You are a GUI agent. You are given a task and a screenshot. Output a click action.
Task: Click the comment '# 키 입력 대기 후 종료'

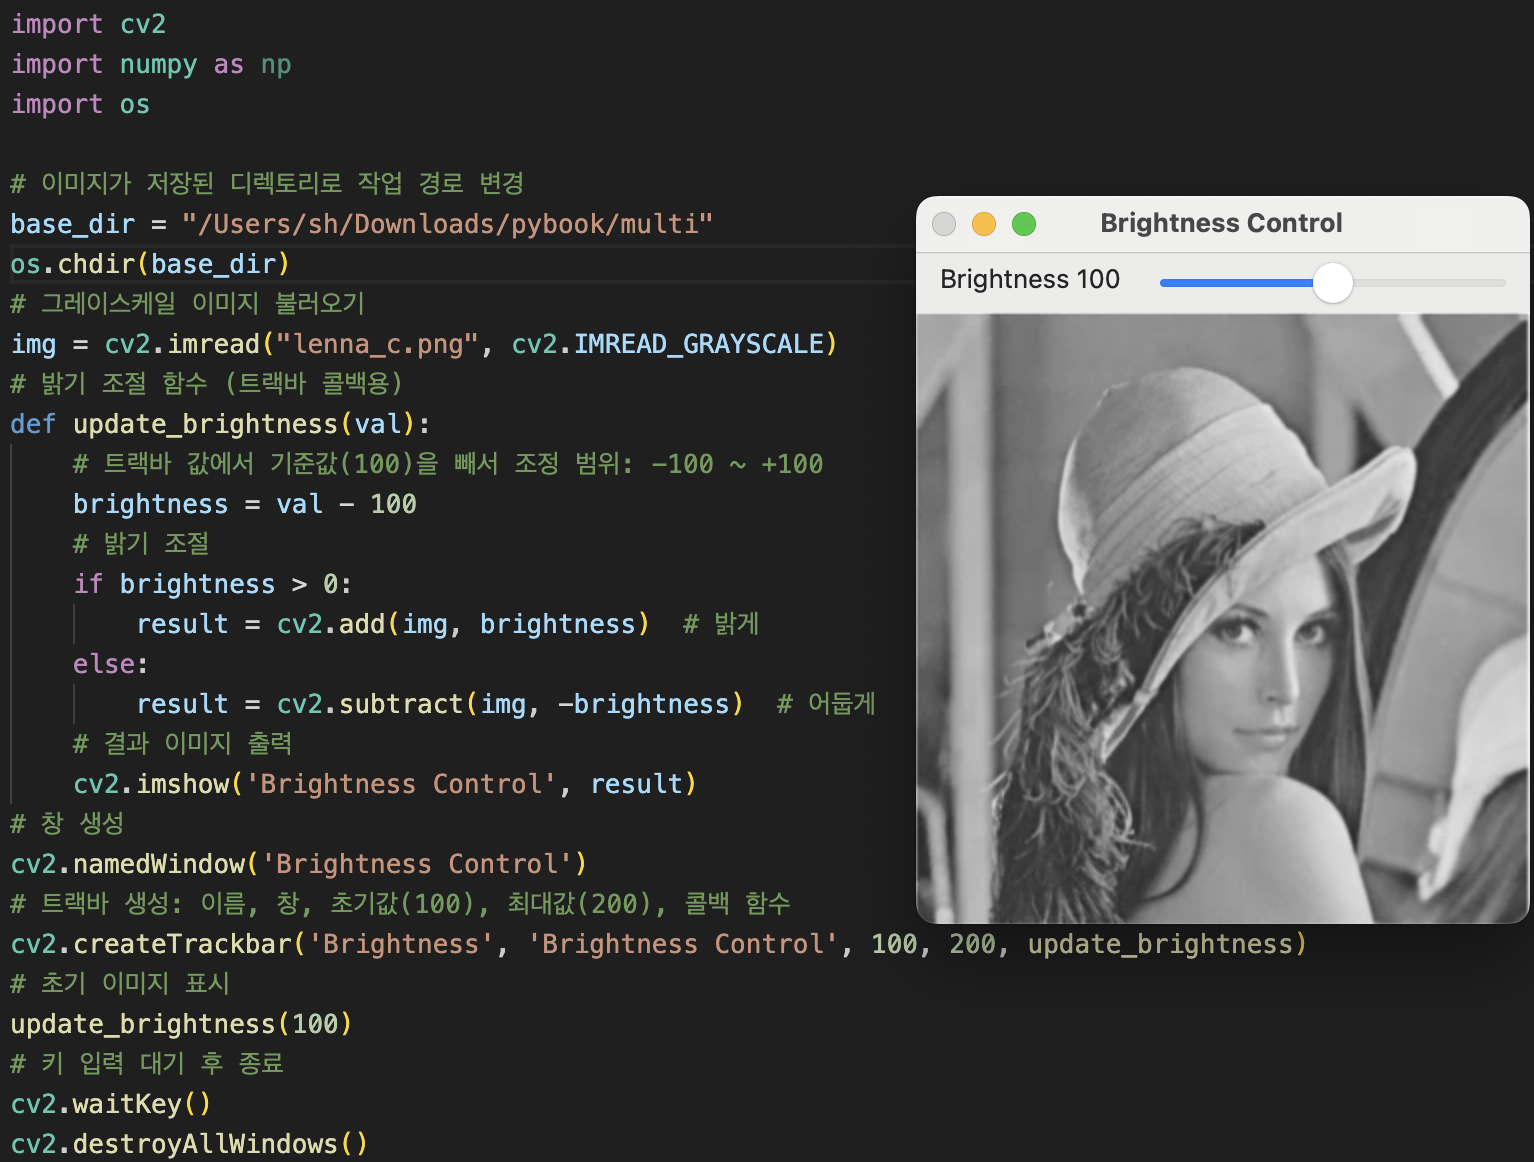coord(147,1063)
